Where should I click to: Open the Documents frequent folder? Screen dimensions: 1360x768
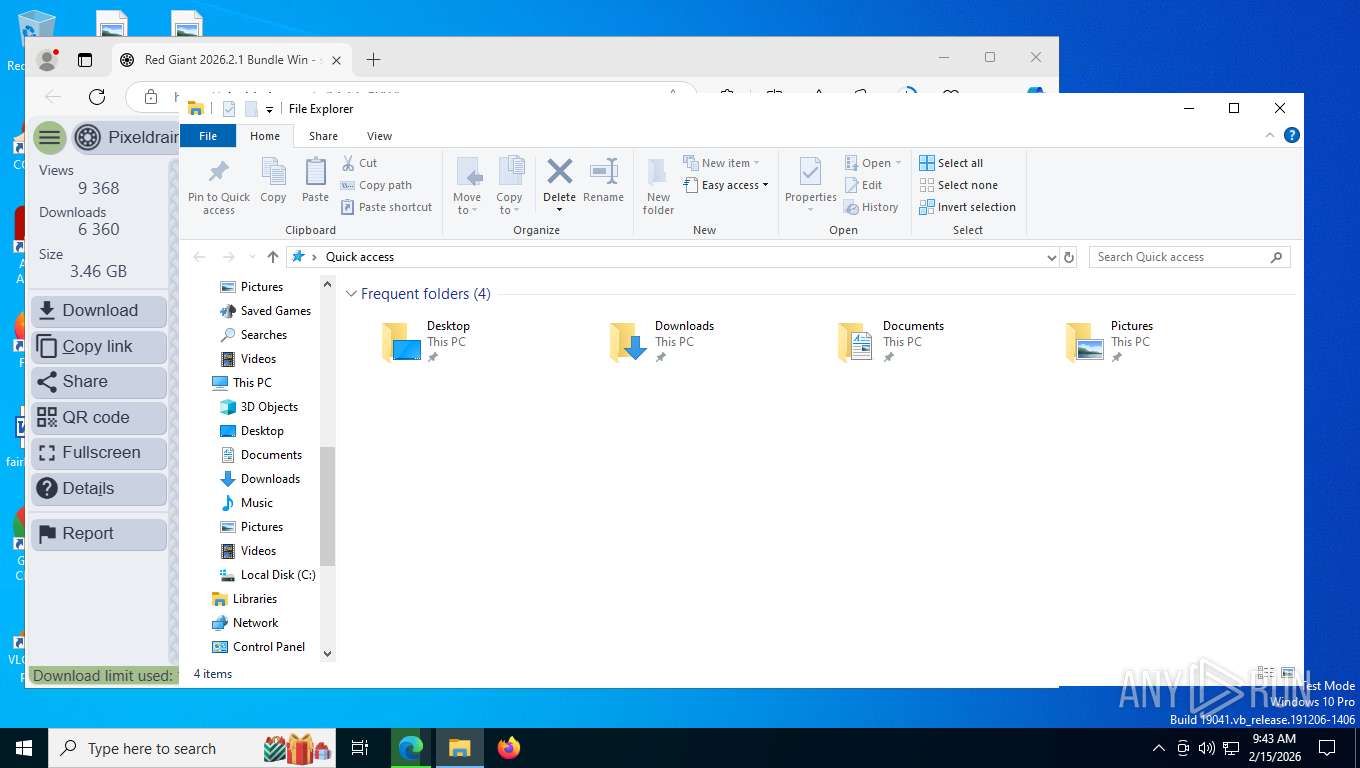pos(890,341)
